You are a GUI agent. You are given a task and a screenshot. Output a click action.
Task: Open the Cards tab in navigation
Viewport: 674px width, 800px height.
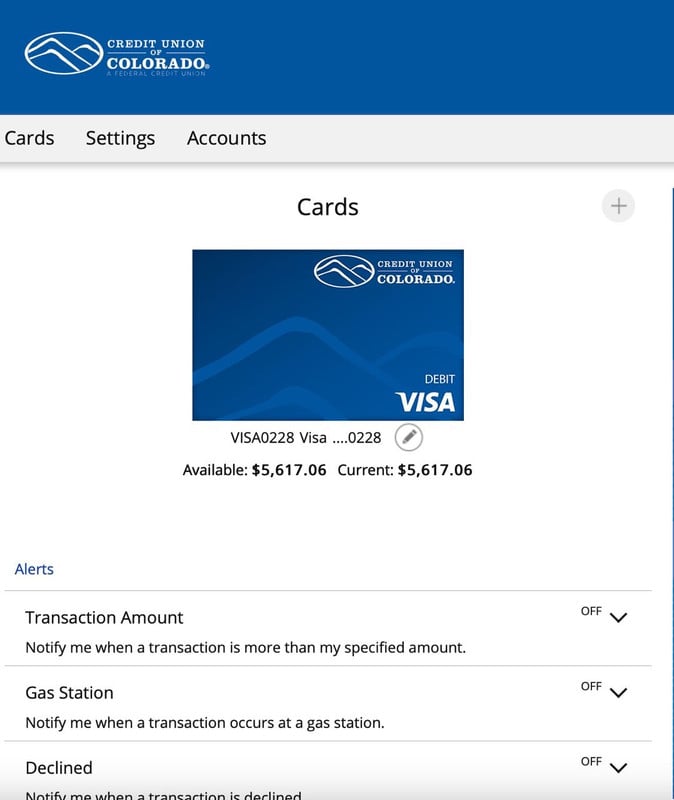29,138
